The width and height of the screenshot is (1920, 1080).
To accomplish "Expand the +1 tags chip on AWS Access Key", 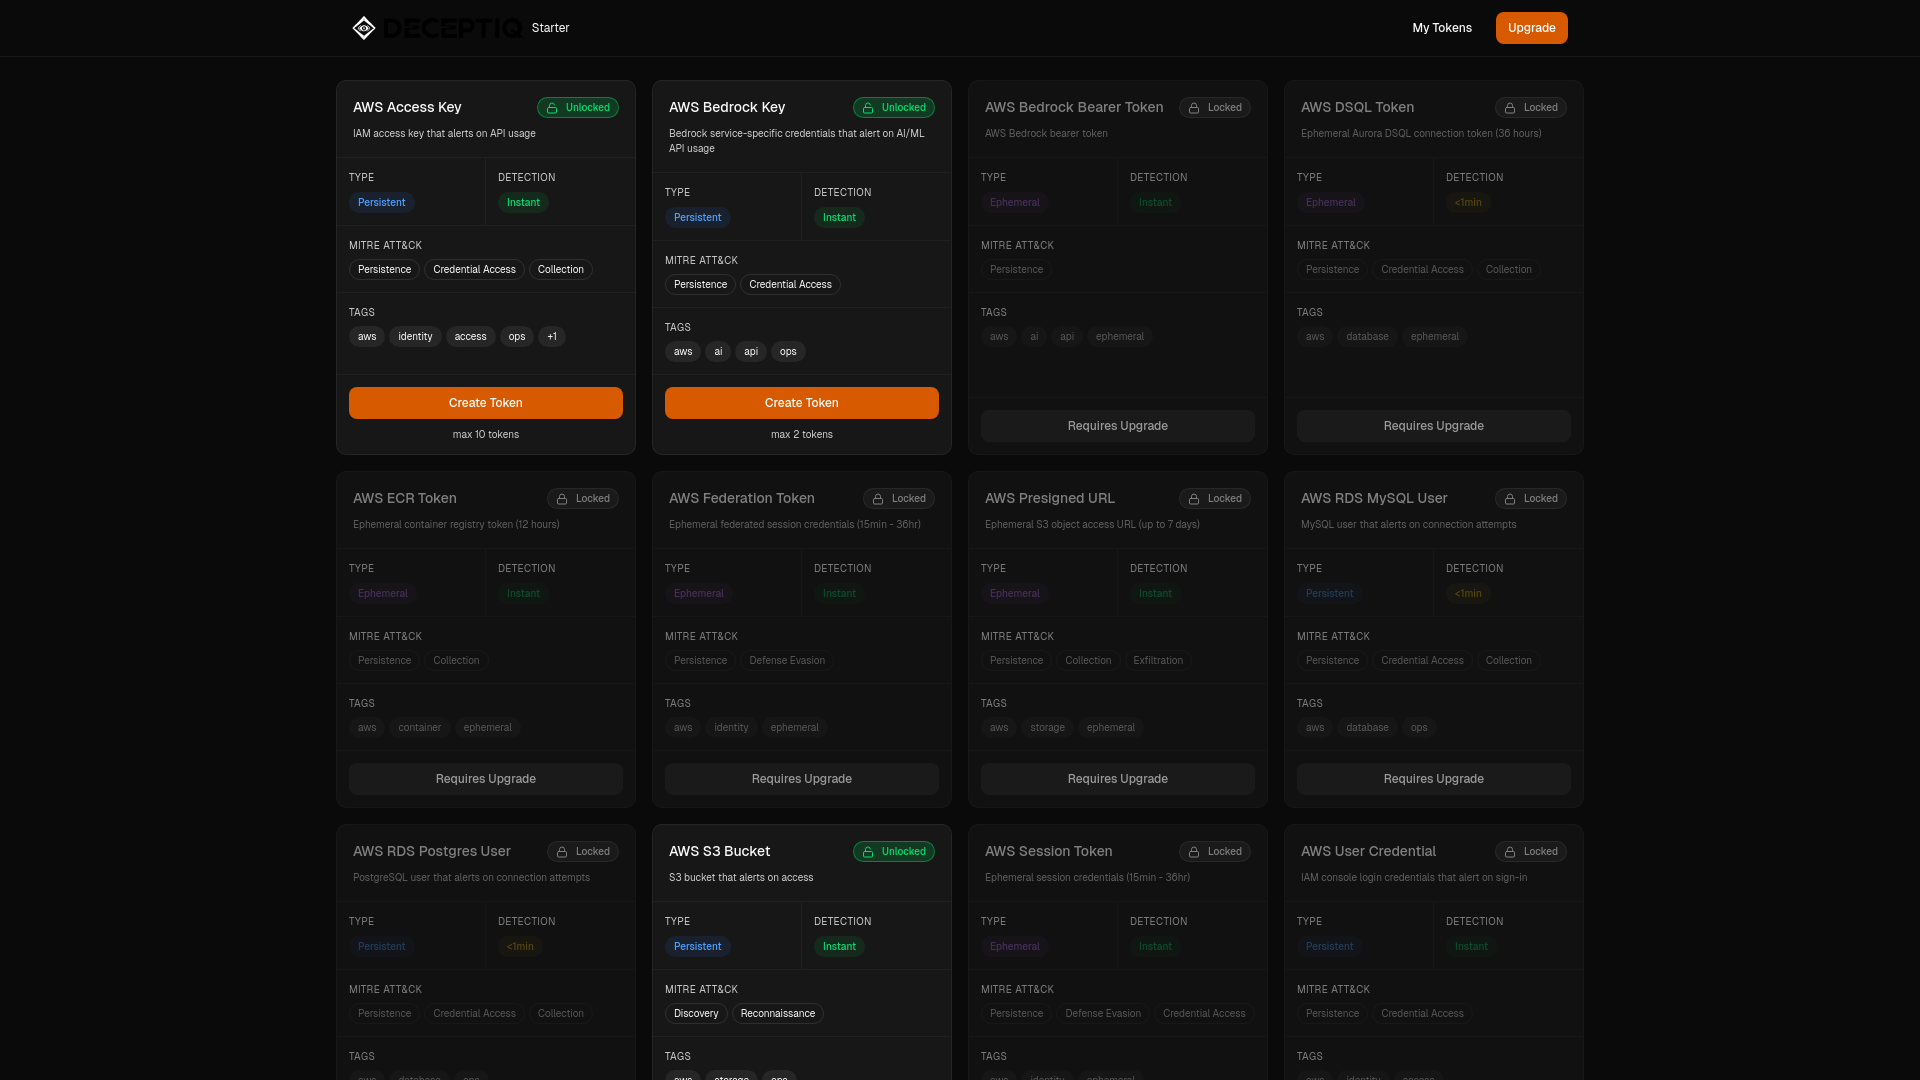I will tap(552, 337).
